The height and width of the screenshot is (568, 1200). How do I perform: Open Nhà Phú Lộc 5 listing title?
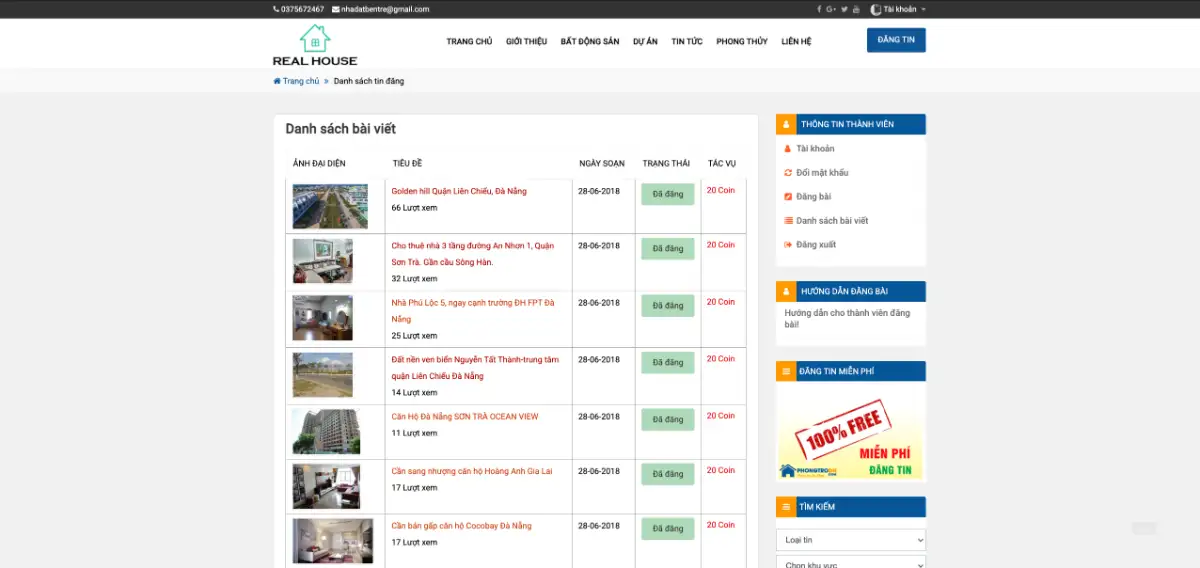472,310
